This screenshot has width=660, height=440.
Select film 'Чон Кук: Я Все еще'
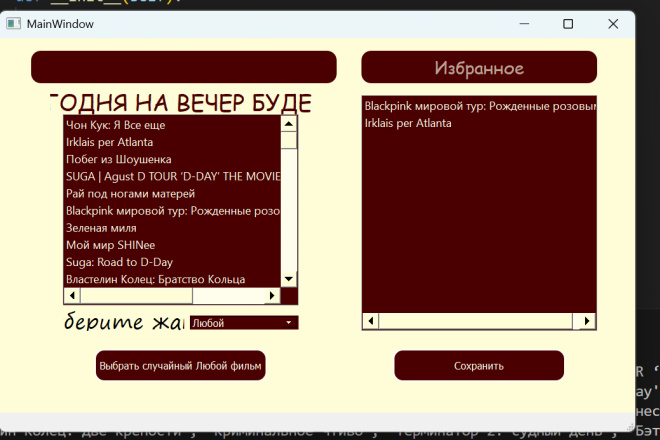pos(172,125)
